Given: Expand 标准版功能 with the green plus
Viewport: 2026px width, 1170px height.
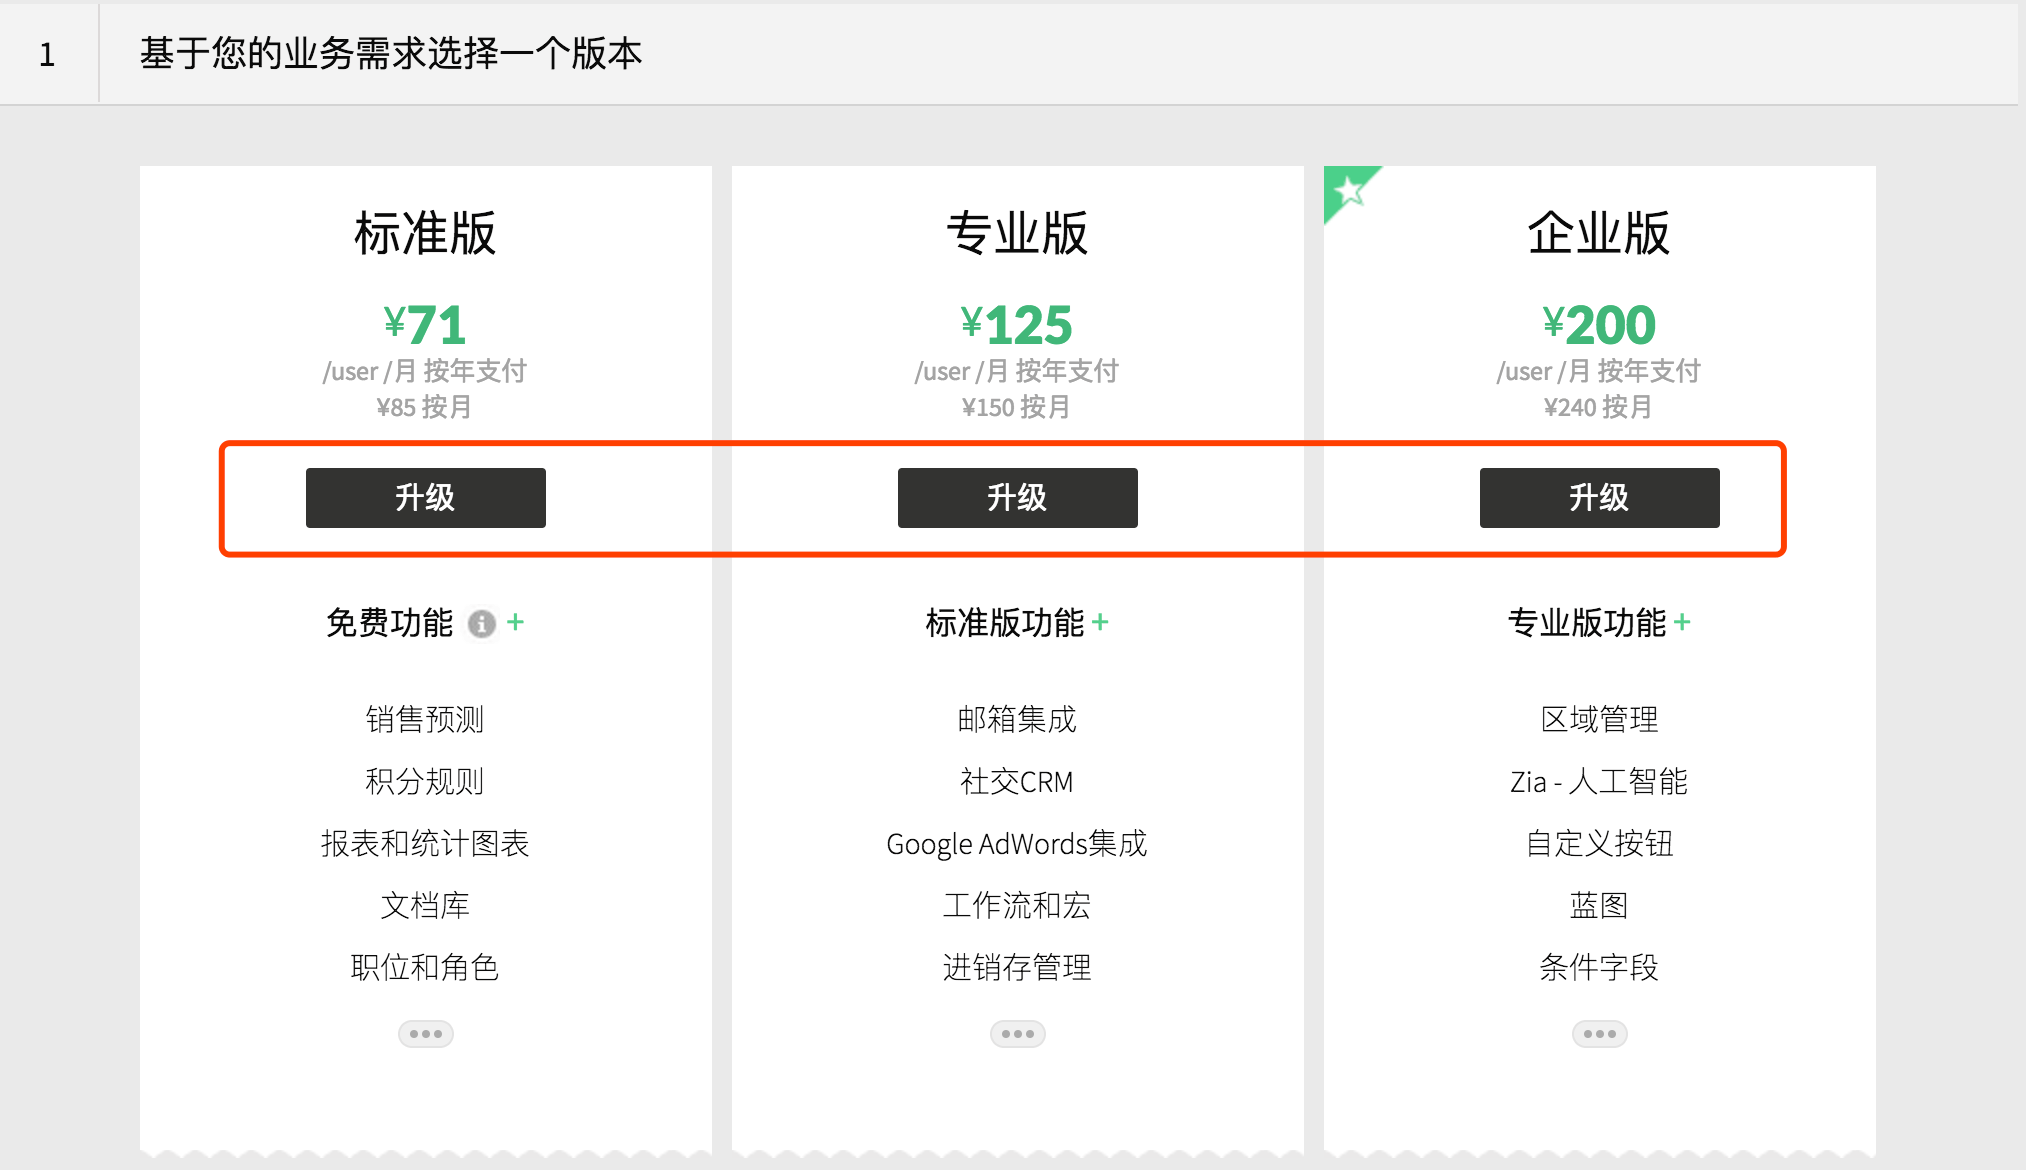Looking at the screenshot, I should coord(1100,622).
